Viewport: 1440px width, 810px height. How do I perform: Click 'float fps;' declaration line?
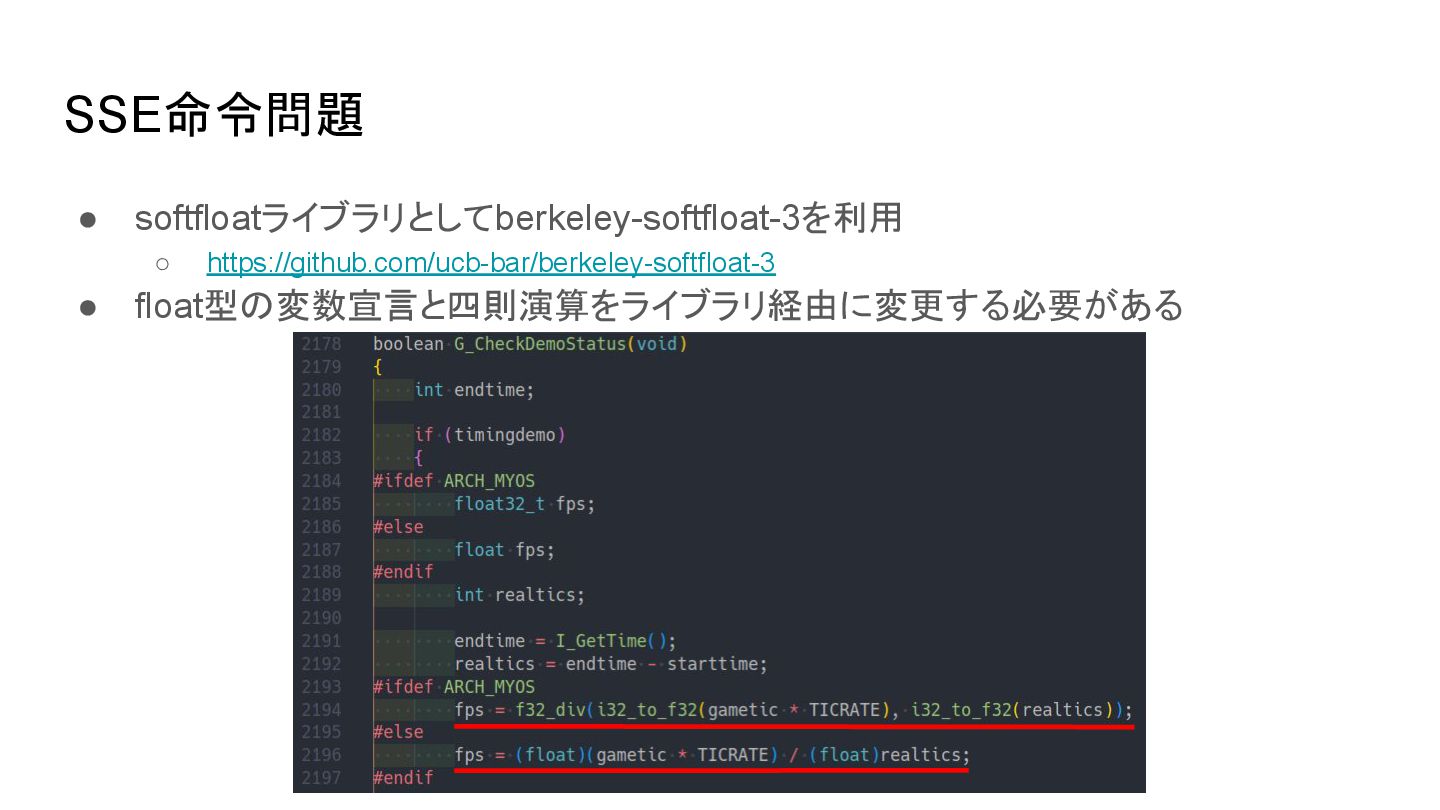pyautogui.click(x=504, y=550)
